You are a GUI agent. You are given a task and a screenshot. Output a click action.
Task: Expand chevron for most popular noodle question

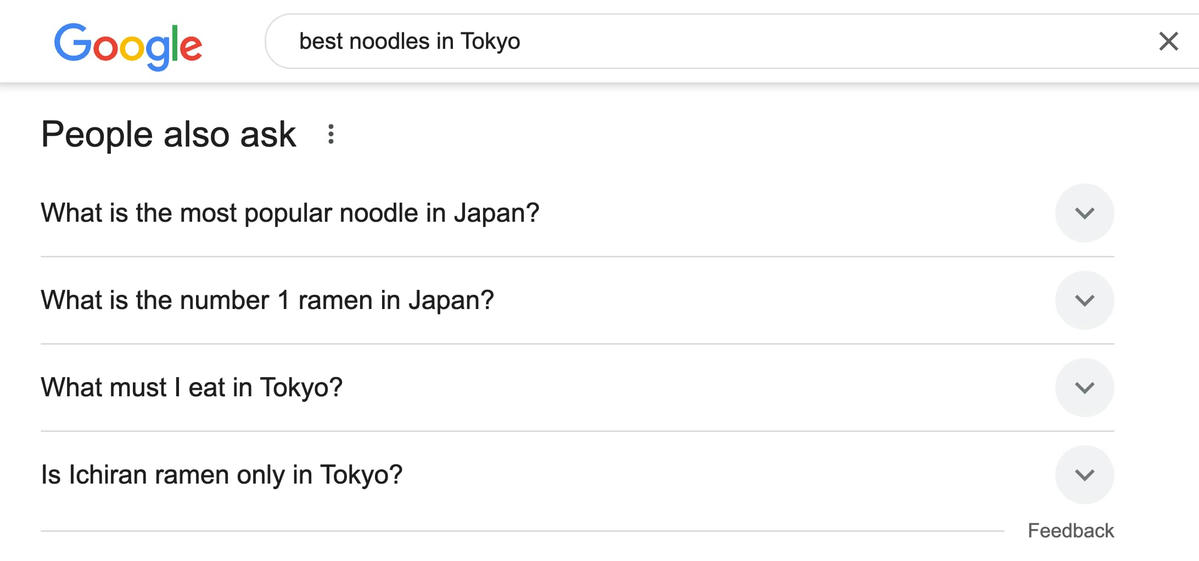(x=1084, y=212)
